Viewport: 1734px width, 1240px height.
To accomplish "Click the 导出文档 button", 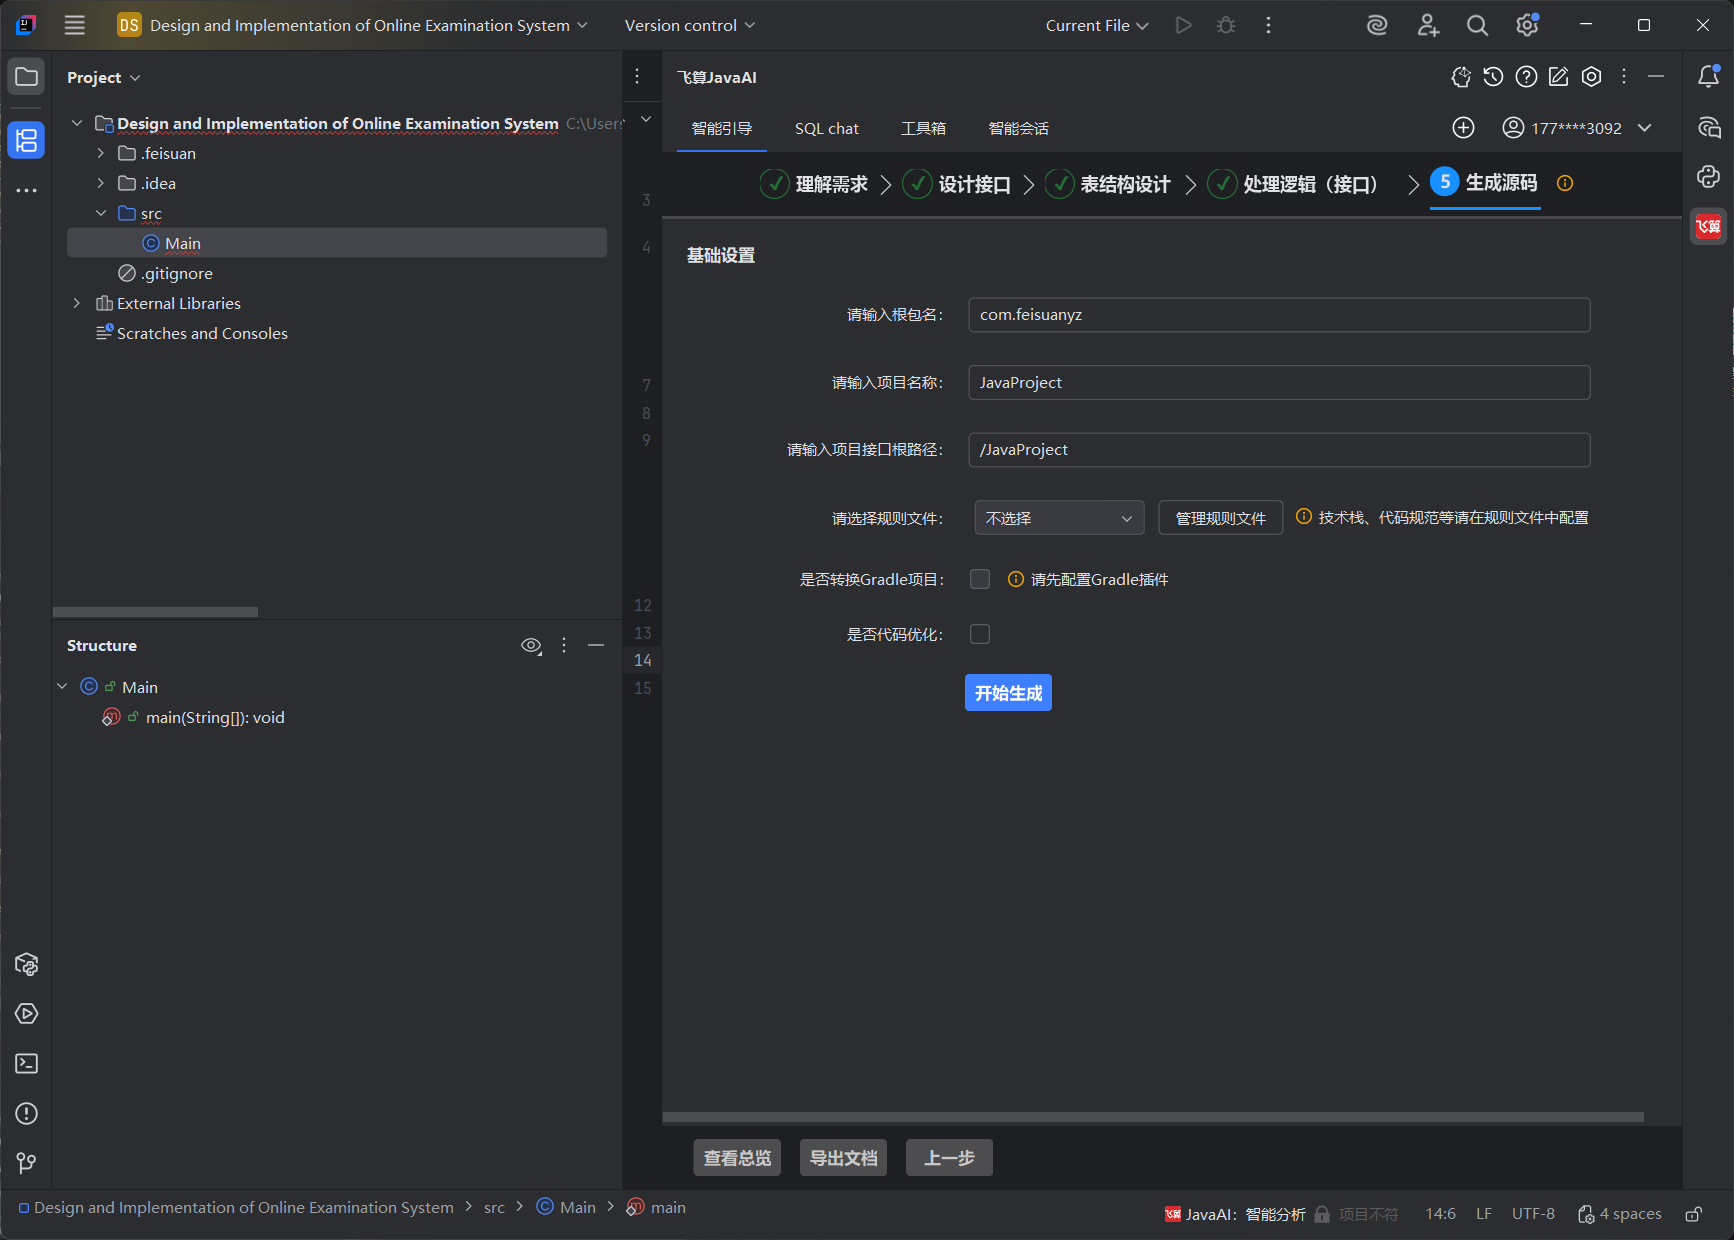I will [843, 1158].
